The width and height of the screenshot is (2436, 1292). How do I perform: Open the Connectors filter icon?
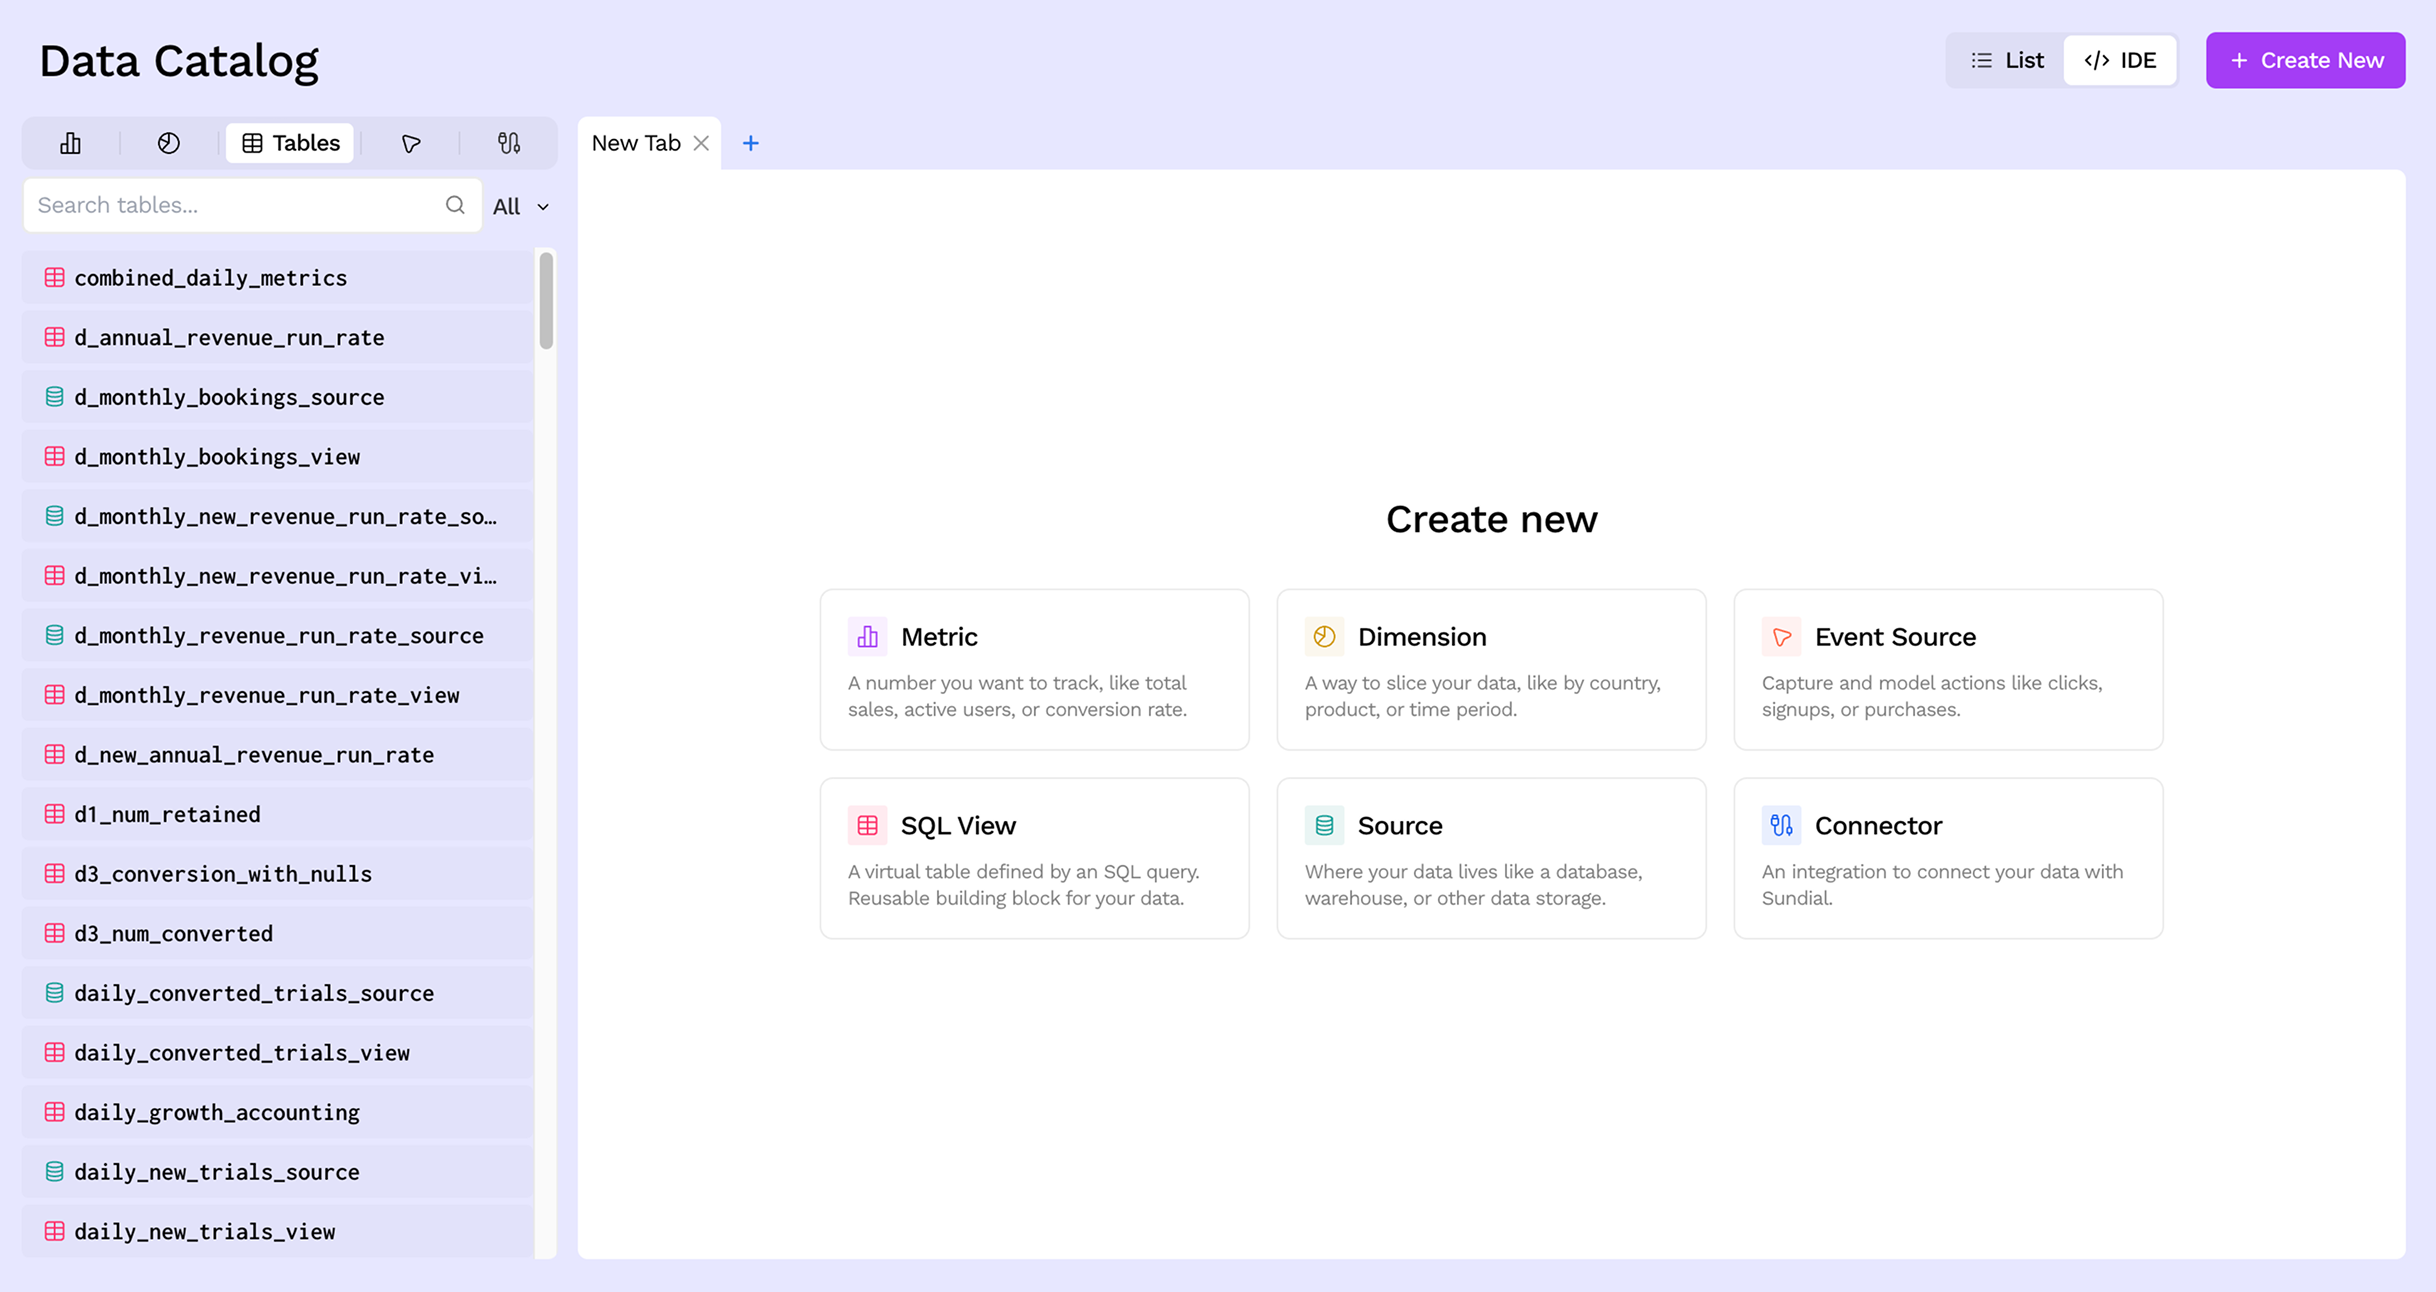tap(509, 143)
